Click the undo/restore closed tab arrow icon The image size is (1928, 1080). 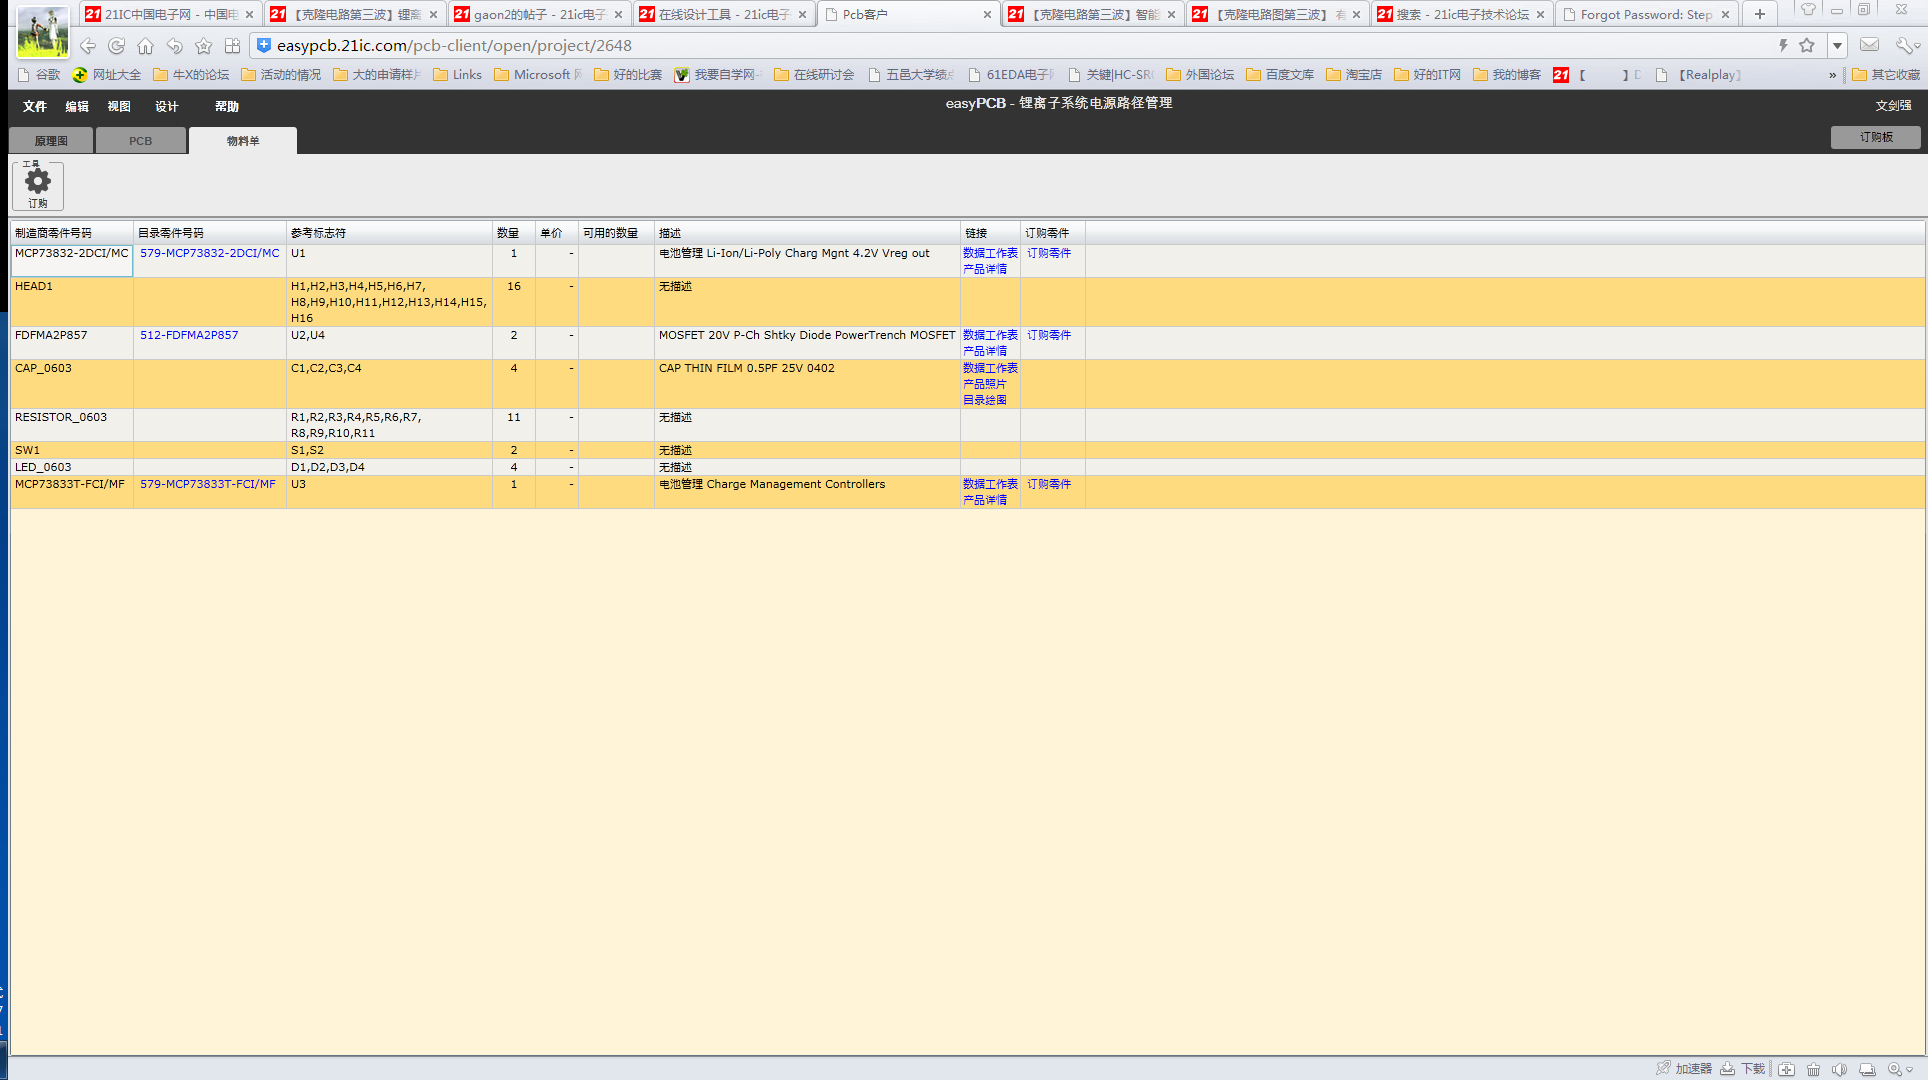pyautogui.click(x=175, y=46)
